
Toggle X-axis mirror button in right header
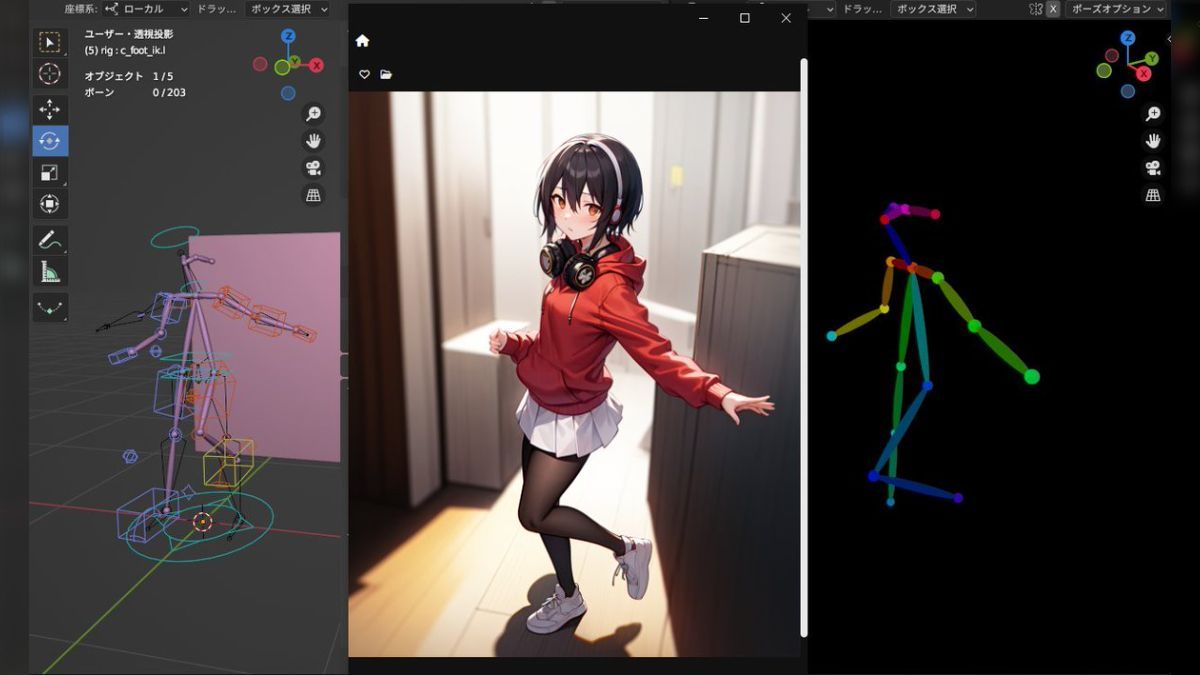click(x=1053, y=9)
